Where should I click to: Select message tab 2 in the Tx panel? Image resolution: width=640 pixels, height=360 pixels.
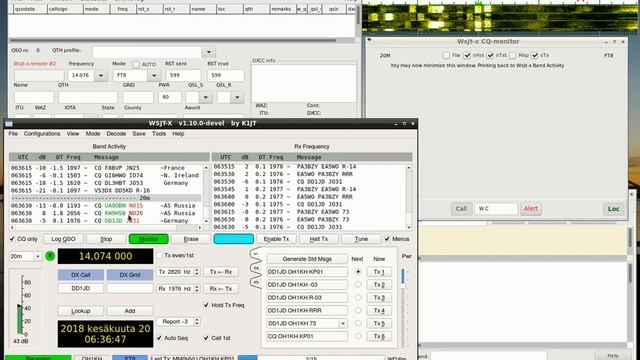click(256, 268)
